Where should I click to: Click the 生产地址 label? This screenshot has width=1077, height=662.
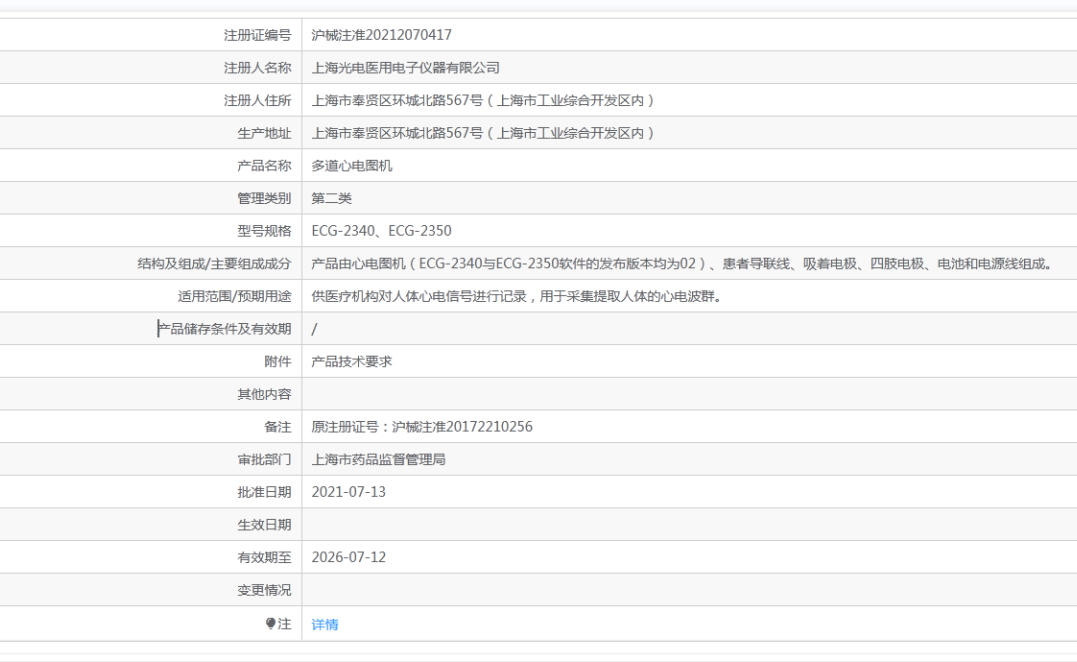[x=264, y=133]
